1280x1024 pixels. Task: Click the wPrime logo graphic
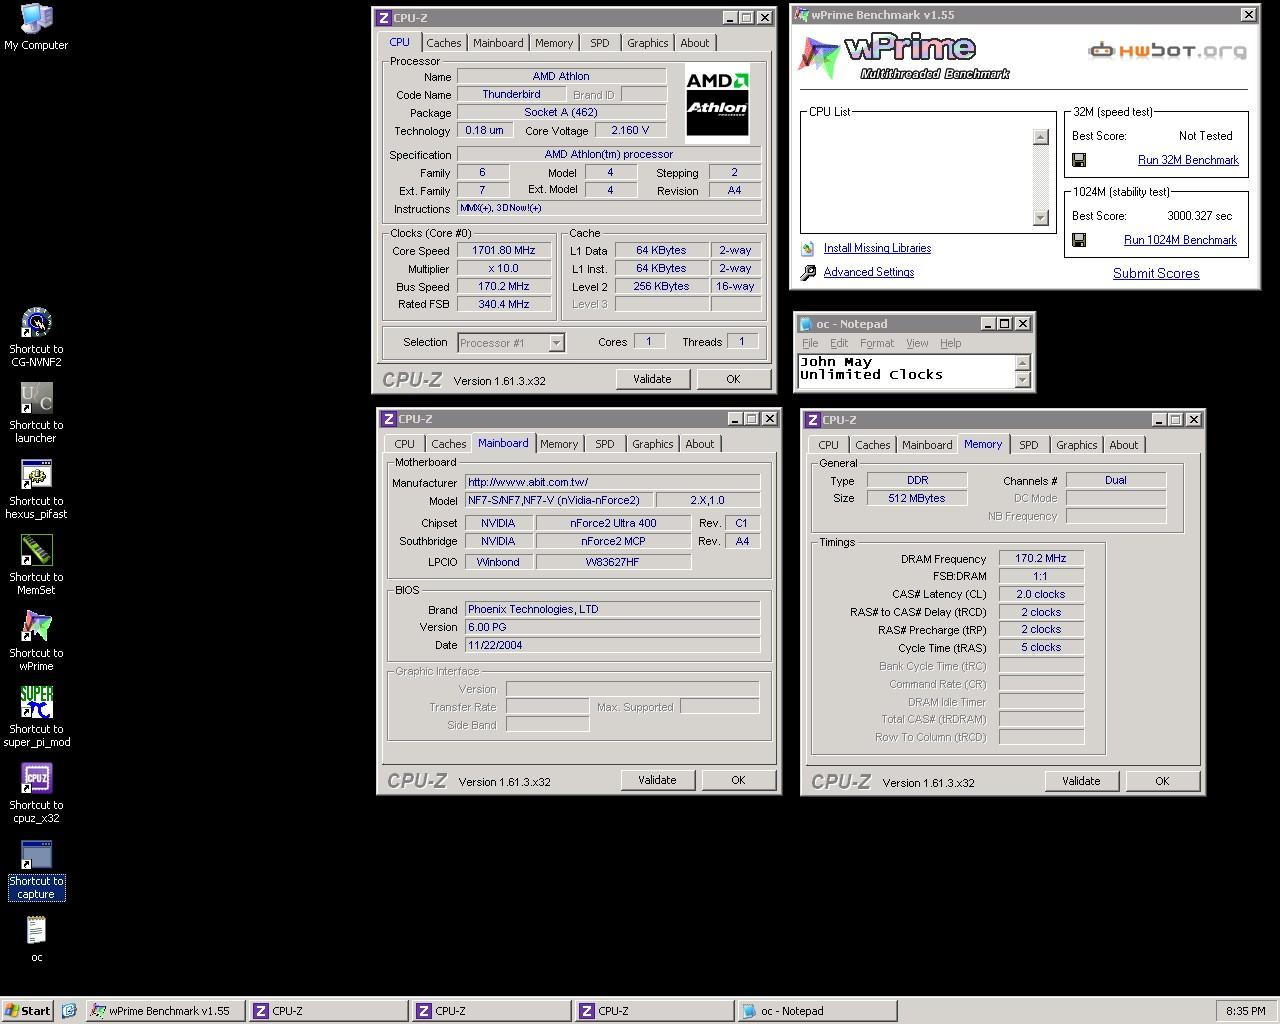click(904, 56)
